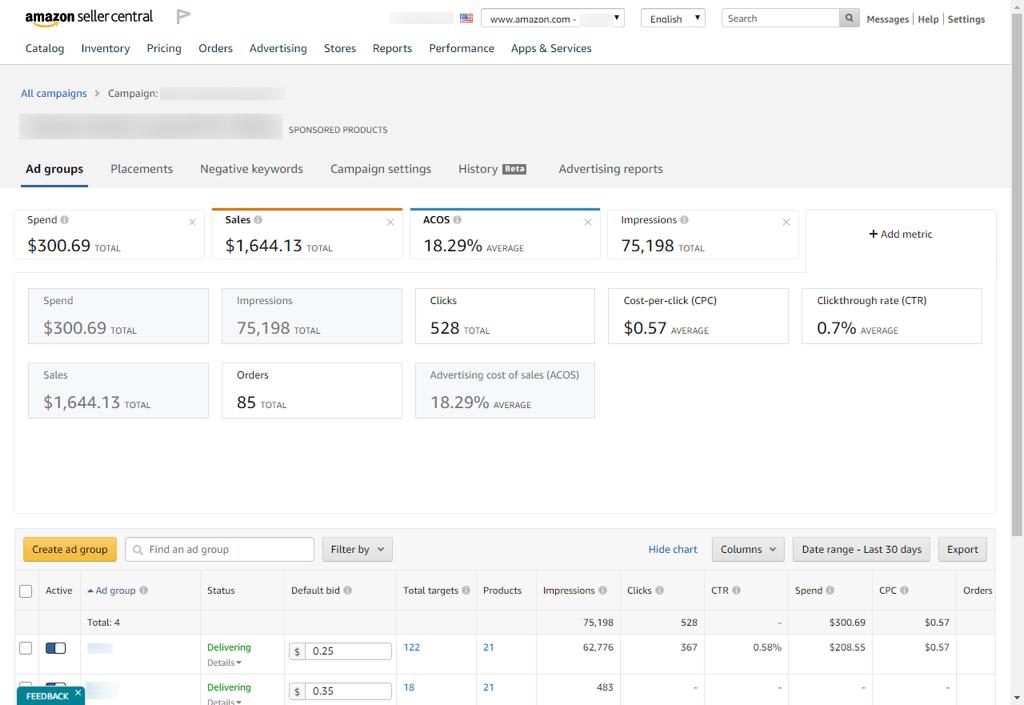Switch to the Campaign settings tab
1024x705 pixels.
click(381, 169)
